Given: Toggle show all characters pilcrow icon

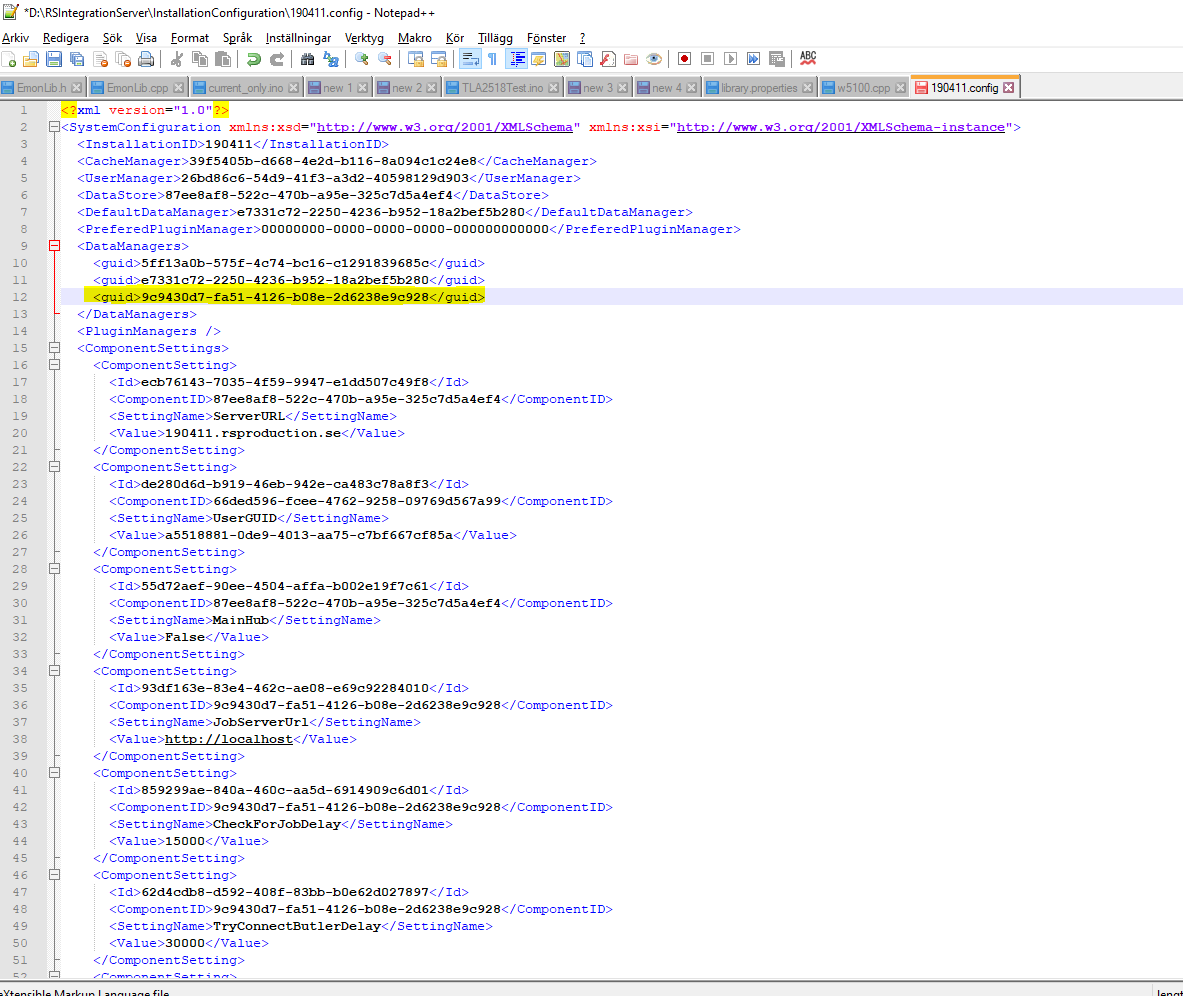Looking at the screenshot, I should 492,59.
